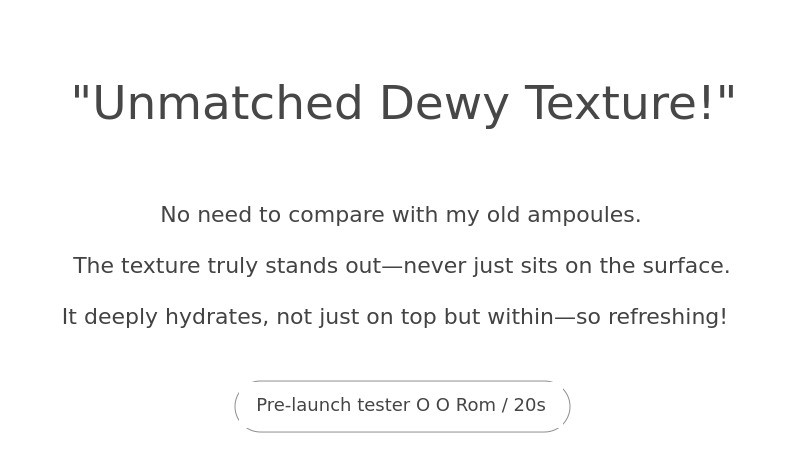The height and width of the screenshot is (464, 800).
Task: Select the Pre-launch tester pill badge
Action: point(402,406)
